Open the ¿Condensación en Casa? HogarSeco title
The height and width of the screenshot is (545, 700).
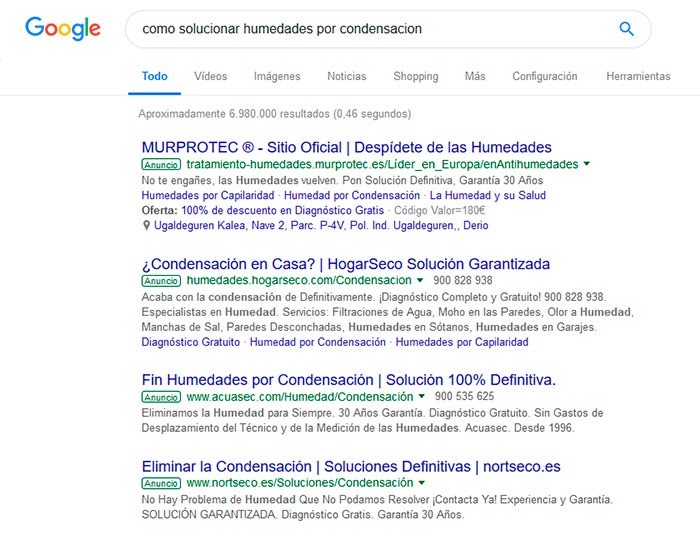click(346, 264)
